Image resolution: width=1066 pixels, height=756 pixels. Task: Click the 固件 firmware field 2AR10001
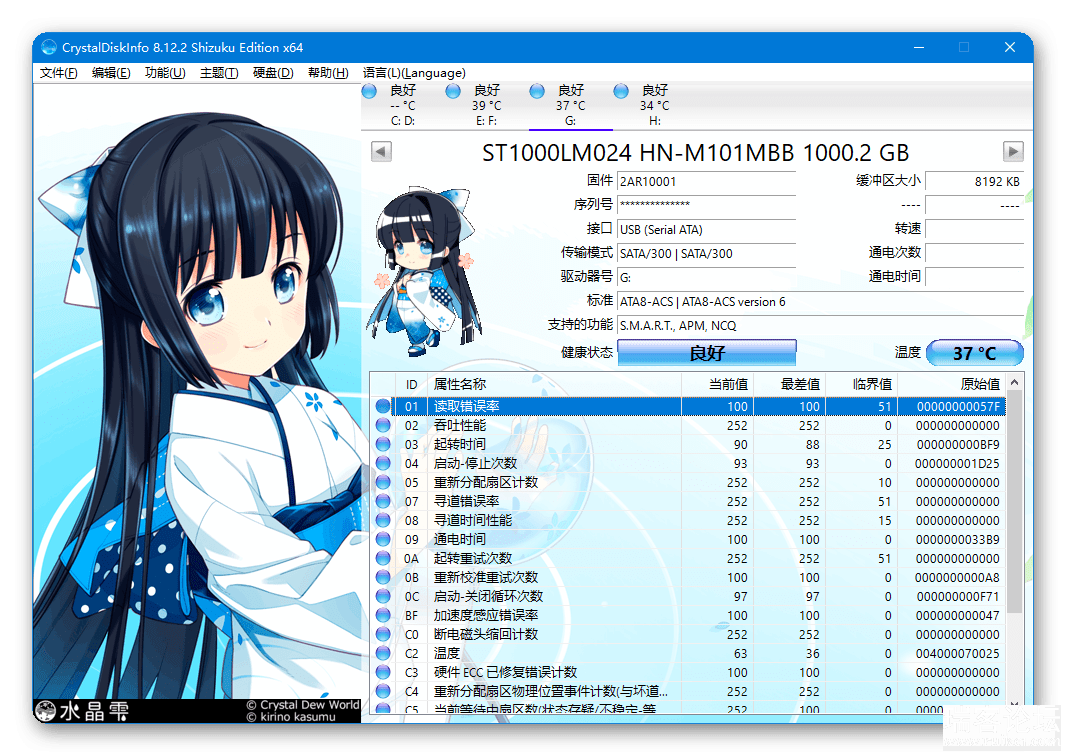(706, 182)
